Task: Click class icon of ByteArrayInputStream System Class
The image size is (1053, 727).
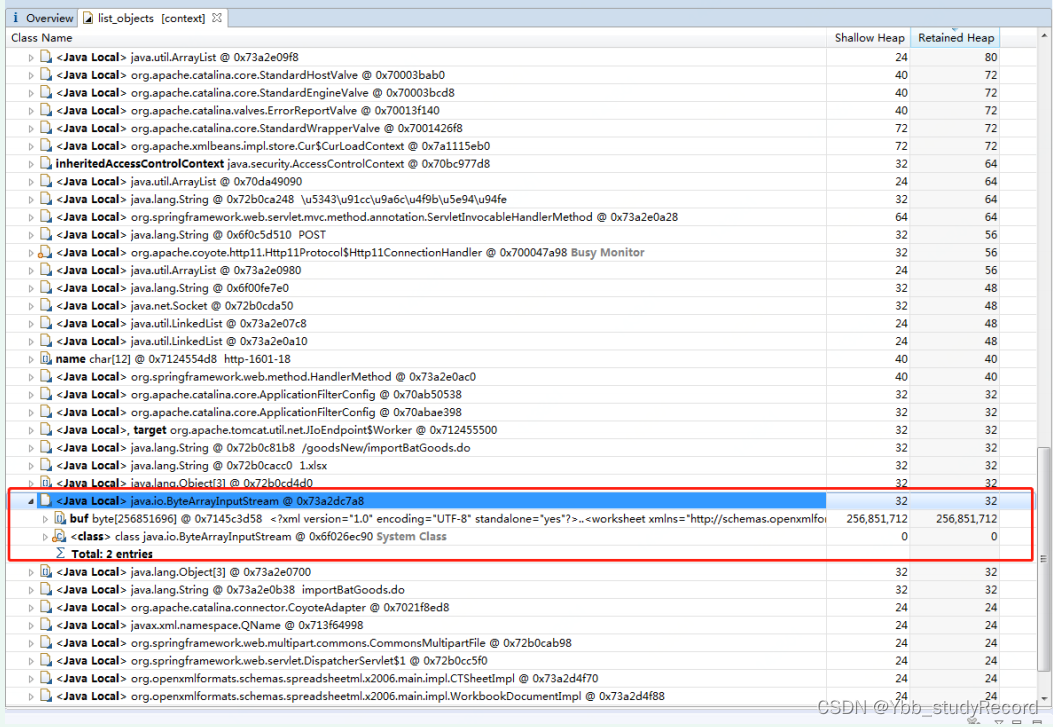Action: [x=60, y=536]
